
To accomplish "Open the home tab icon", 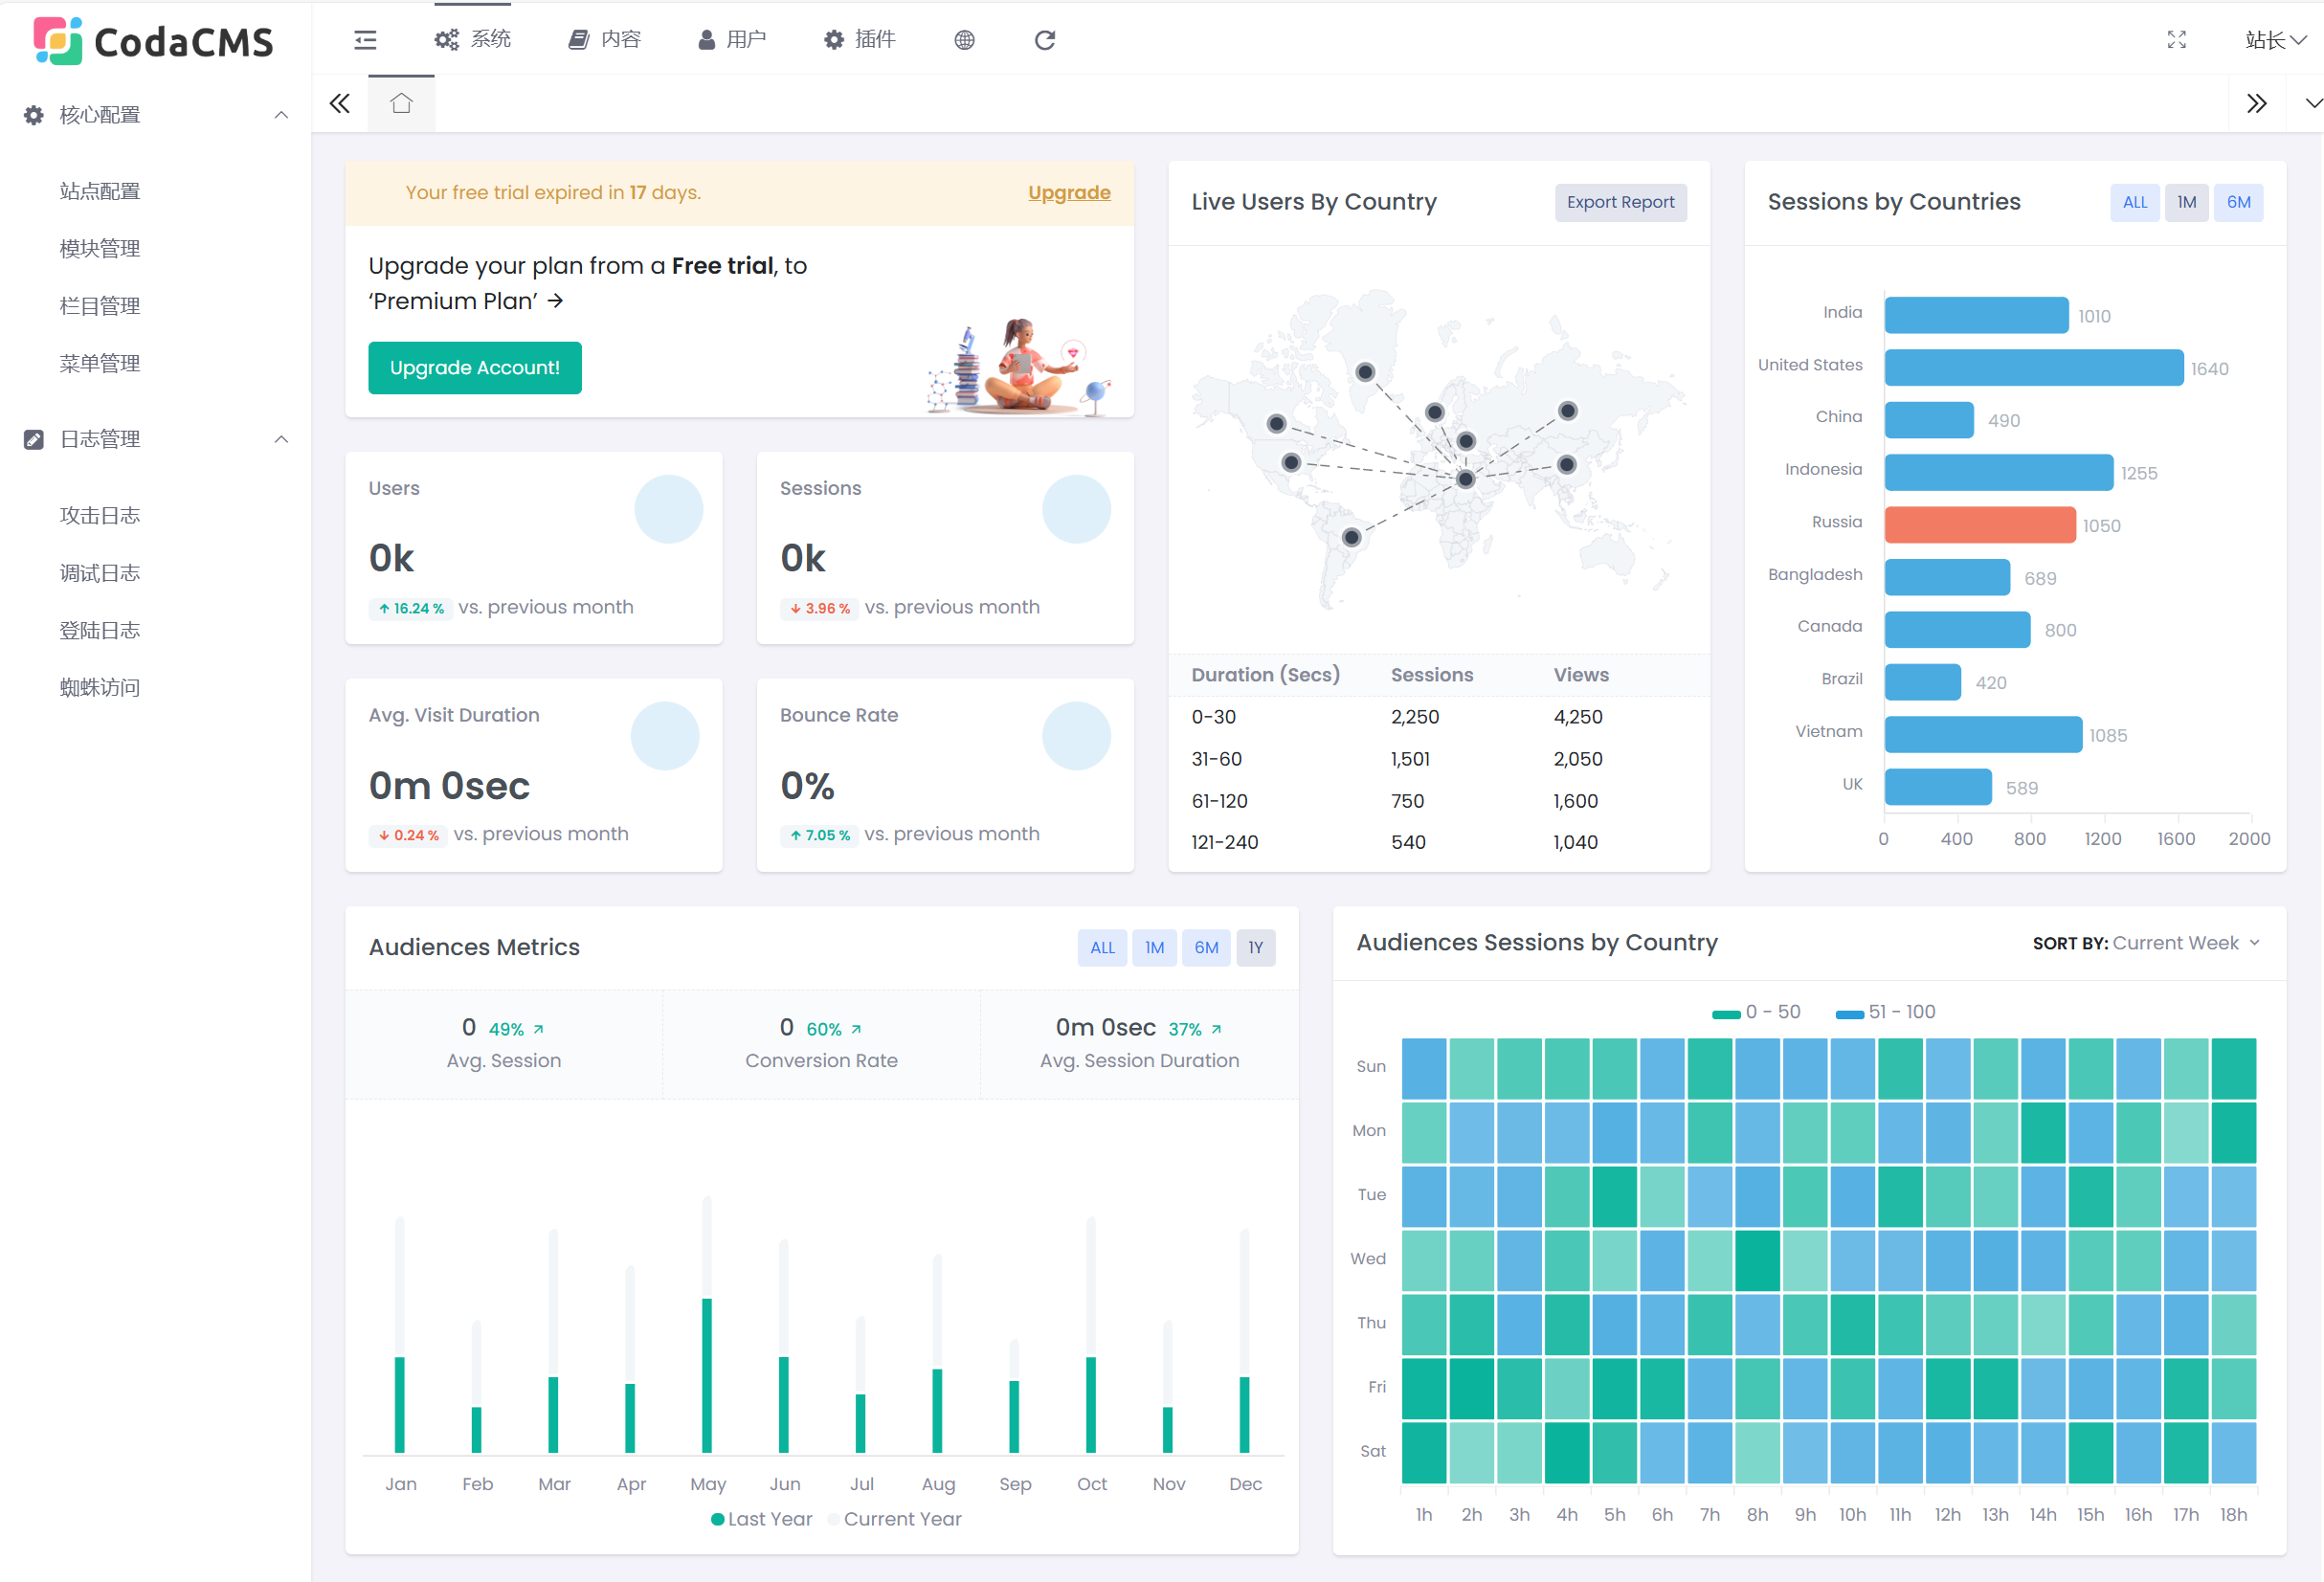I will [401, 103].
